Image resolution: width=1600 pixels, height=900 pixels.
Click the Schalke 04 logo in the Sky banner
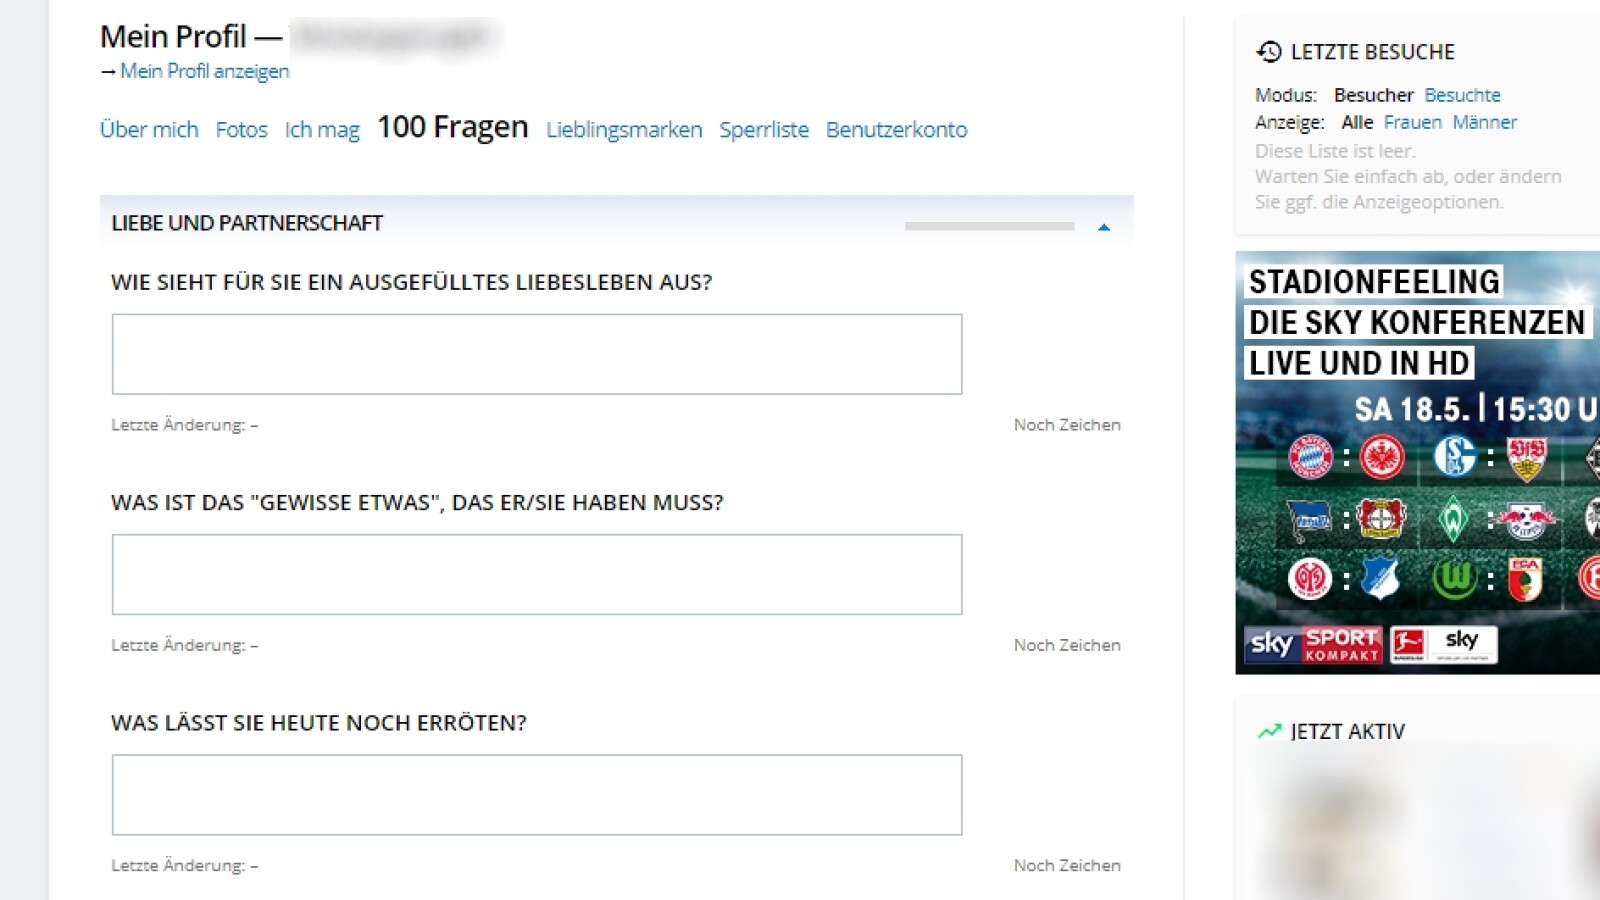click(x=1455, y=456)
